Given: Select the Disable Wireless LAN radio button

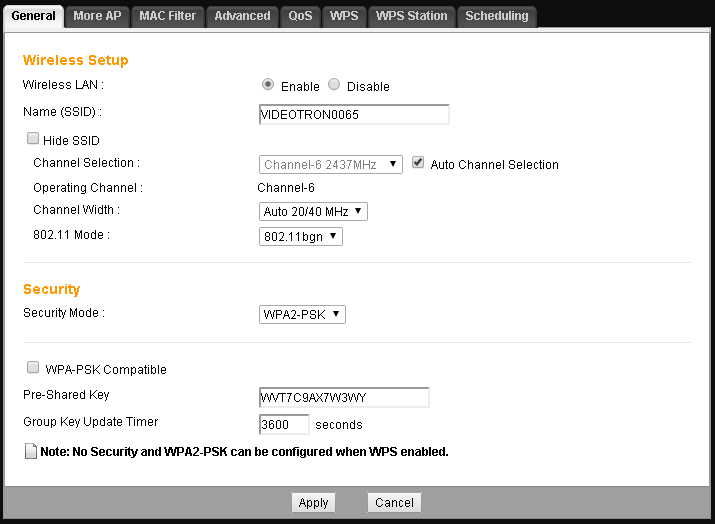Looking at the screenshot, I should coord(334,85).
